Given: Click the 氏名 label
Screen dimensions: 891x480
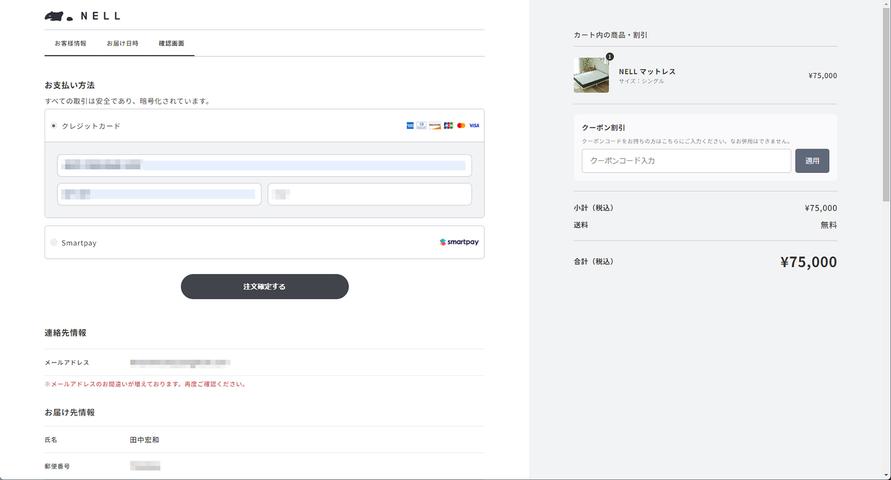Looking at the screenshot, I should point(51,440).
